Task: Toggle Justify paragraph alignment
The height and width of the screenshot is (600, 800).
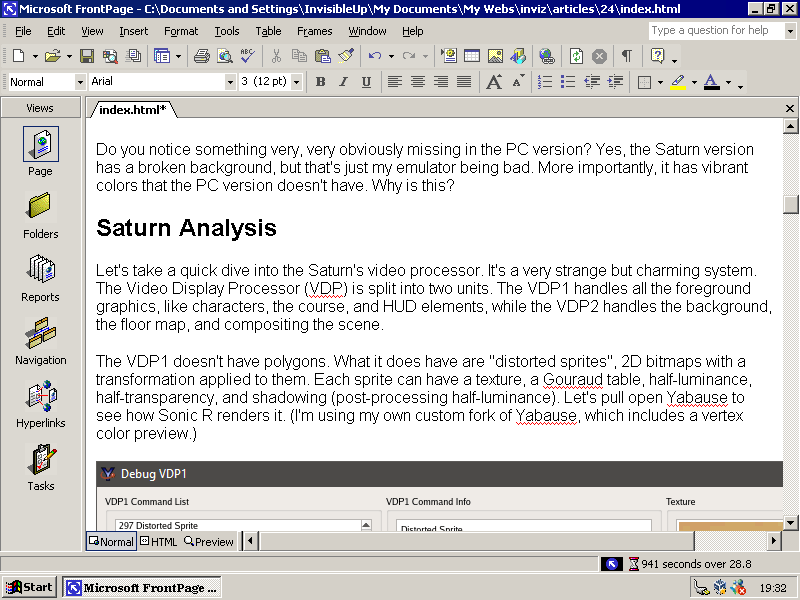Action: point(464,82)
